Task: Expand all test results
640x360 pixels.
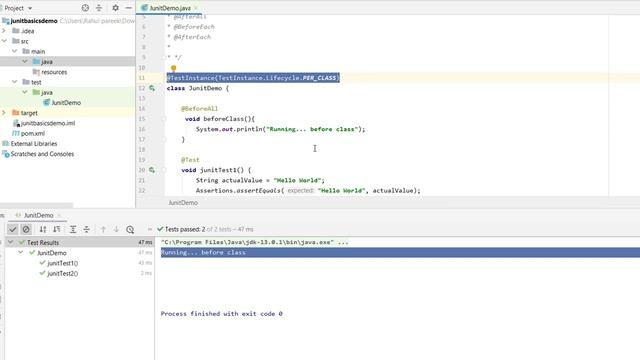Action: [x=73, y=229]
